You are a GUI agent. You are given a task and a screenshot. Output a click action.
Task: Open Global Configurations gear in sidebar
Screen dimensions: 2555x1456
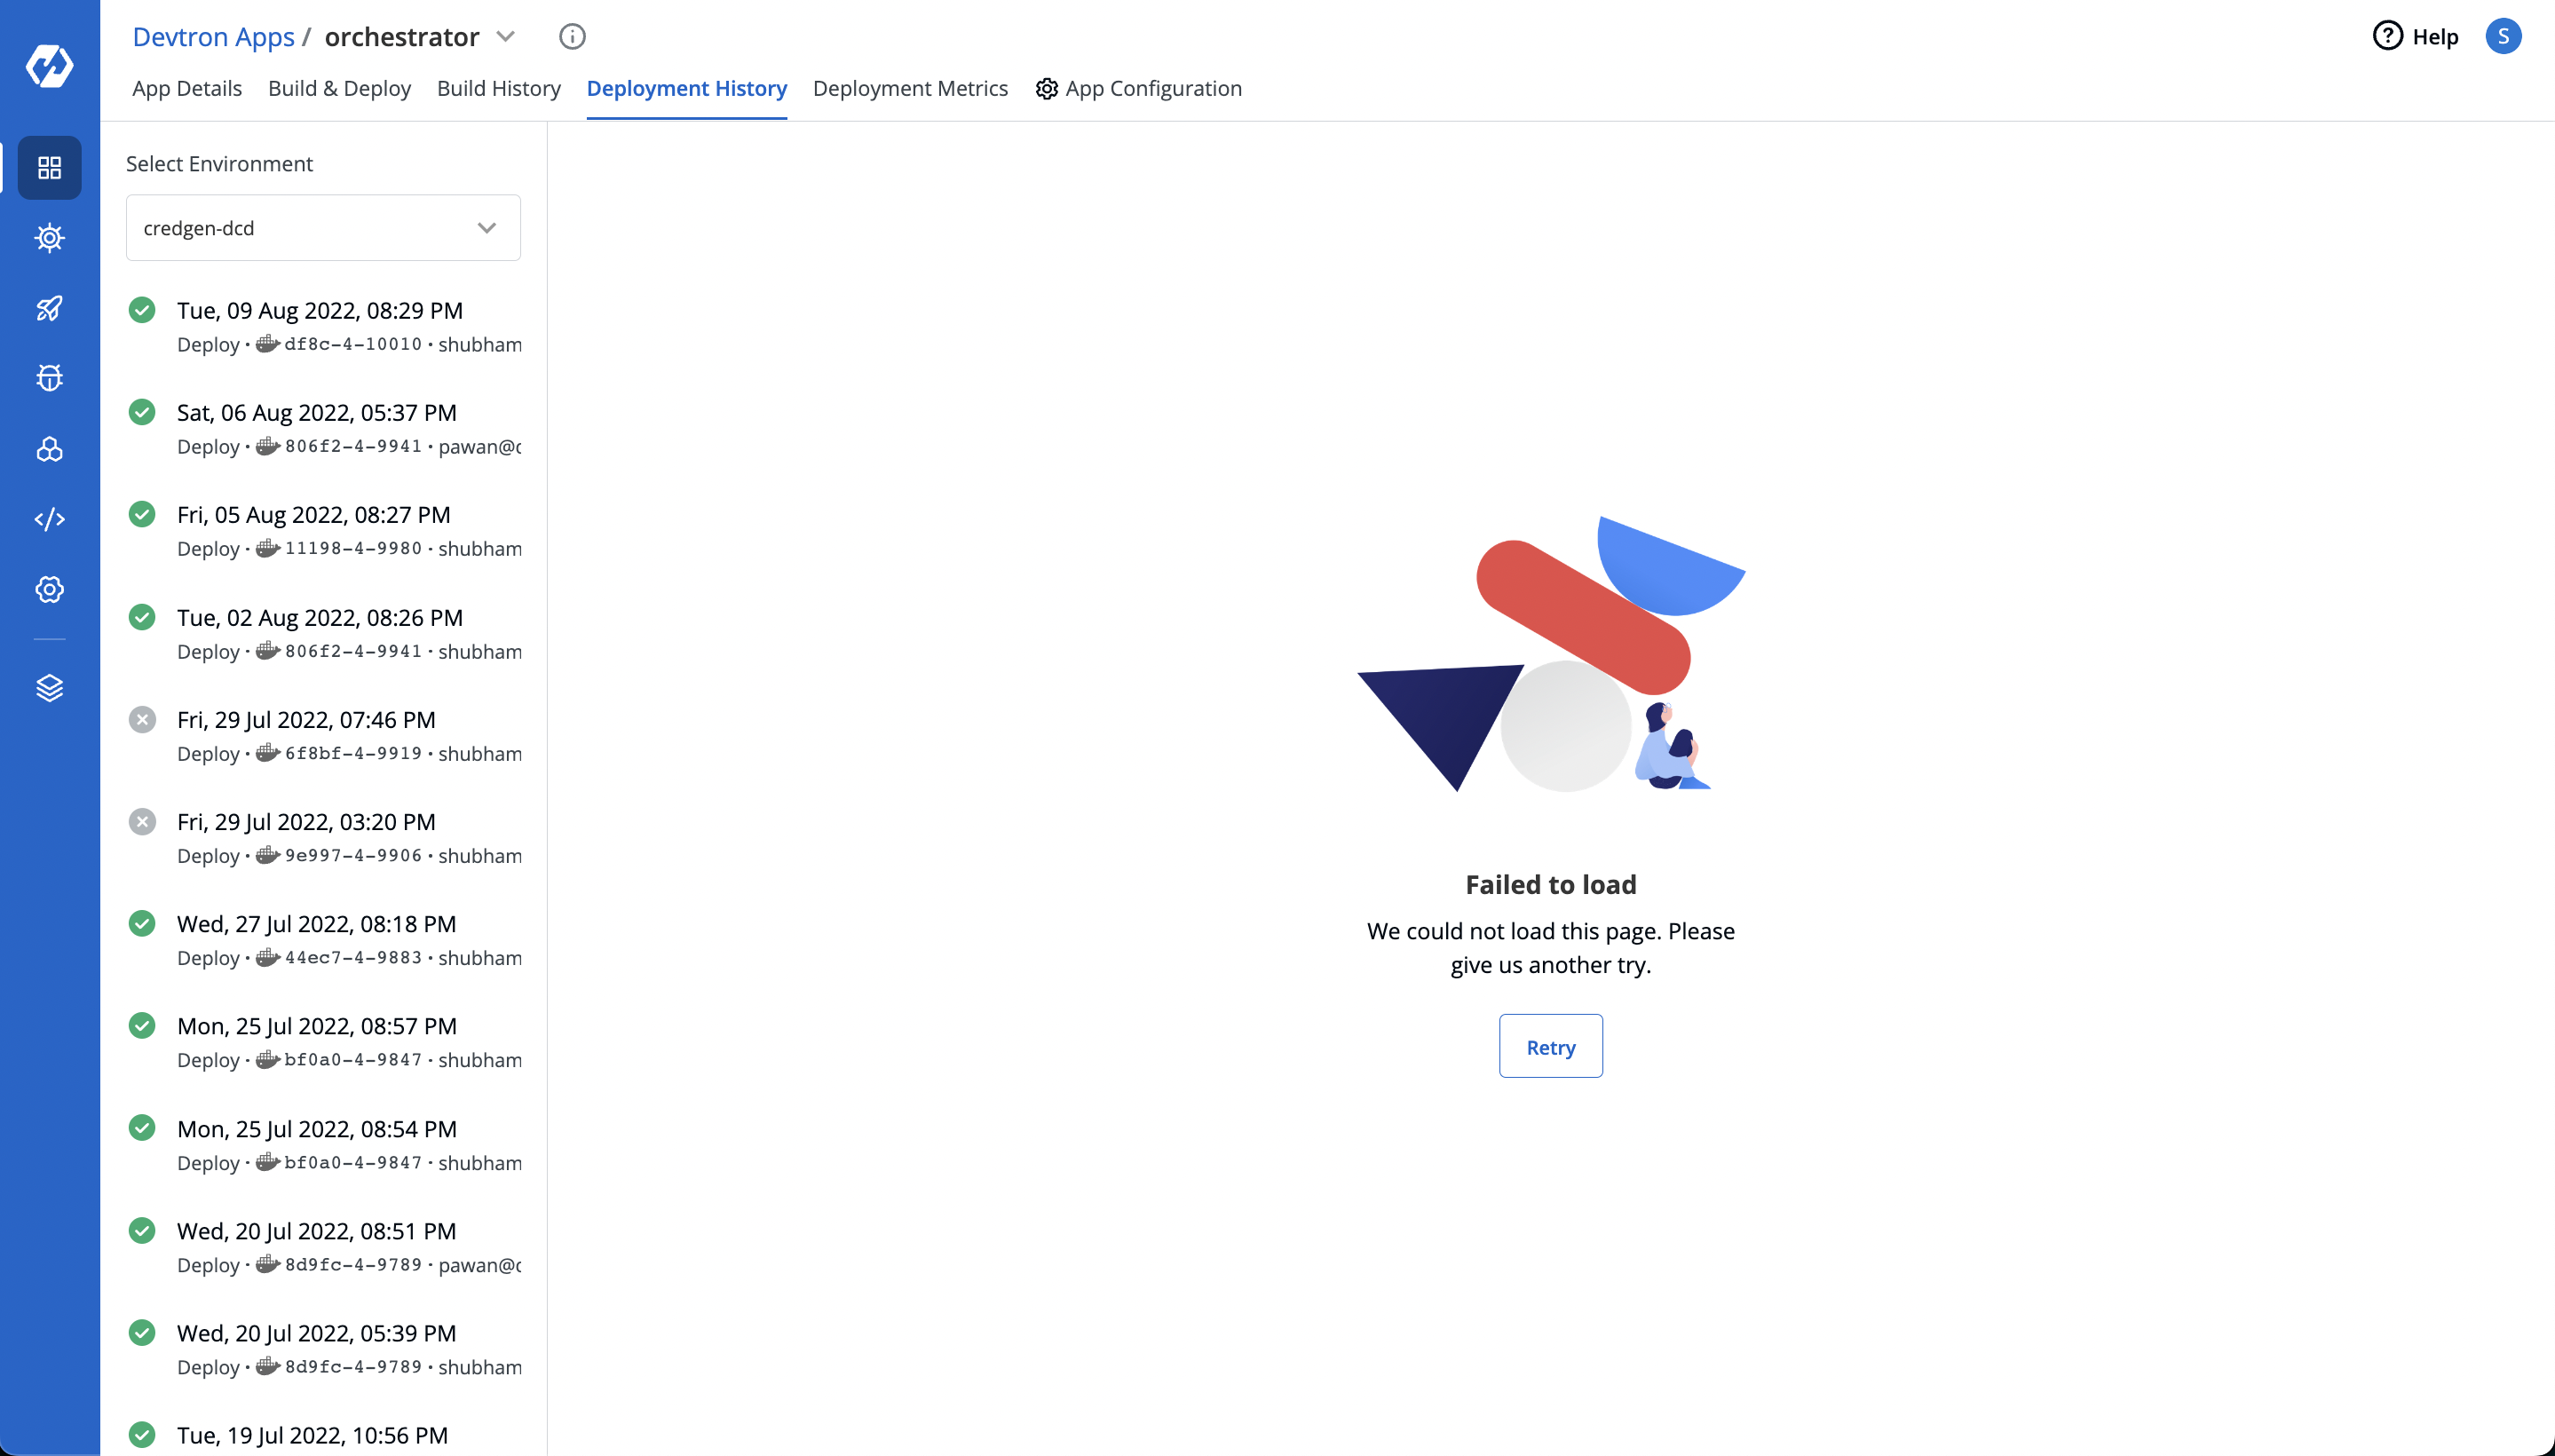click(x=49, y=589)
